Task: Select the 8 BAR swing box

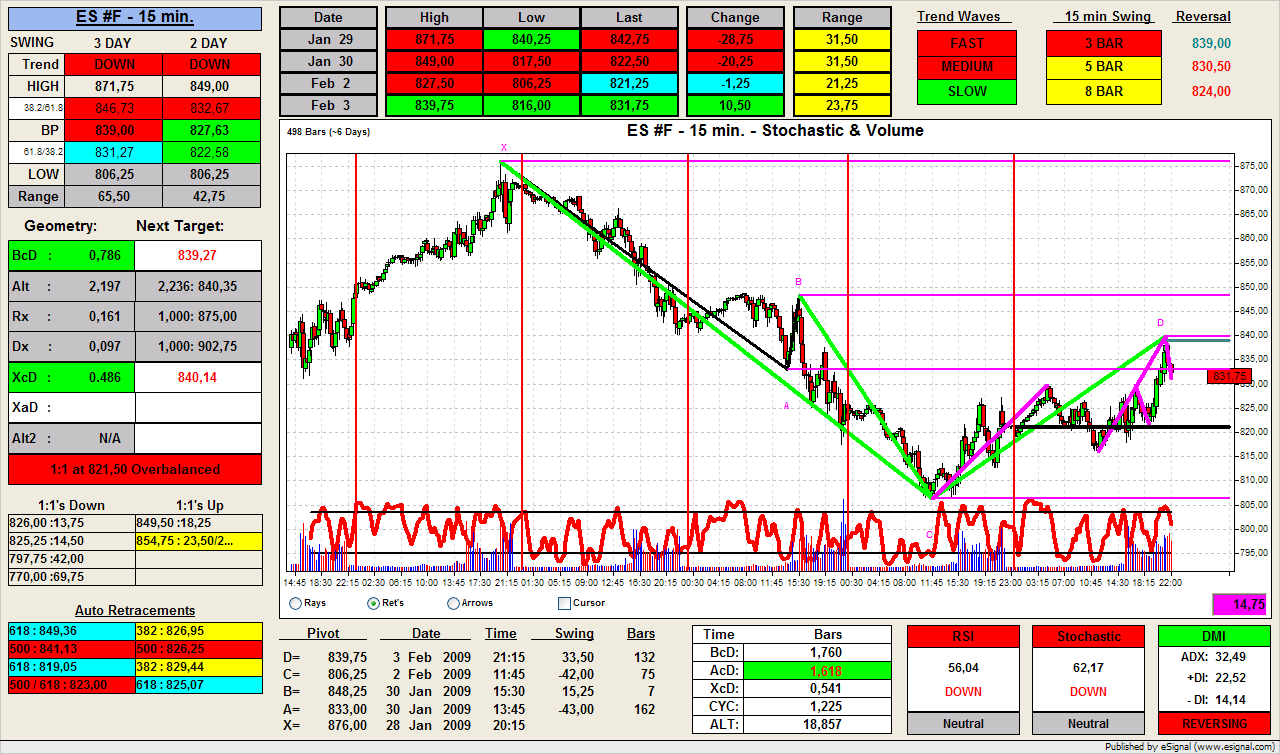Action: tap(1104, 91)
